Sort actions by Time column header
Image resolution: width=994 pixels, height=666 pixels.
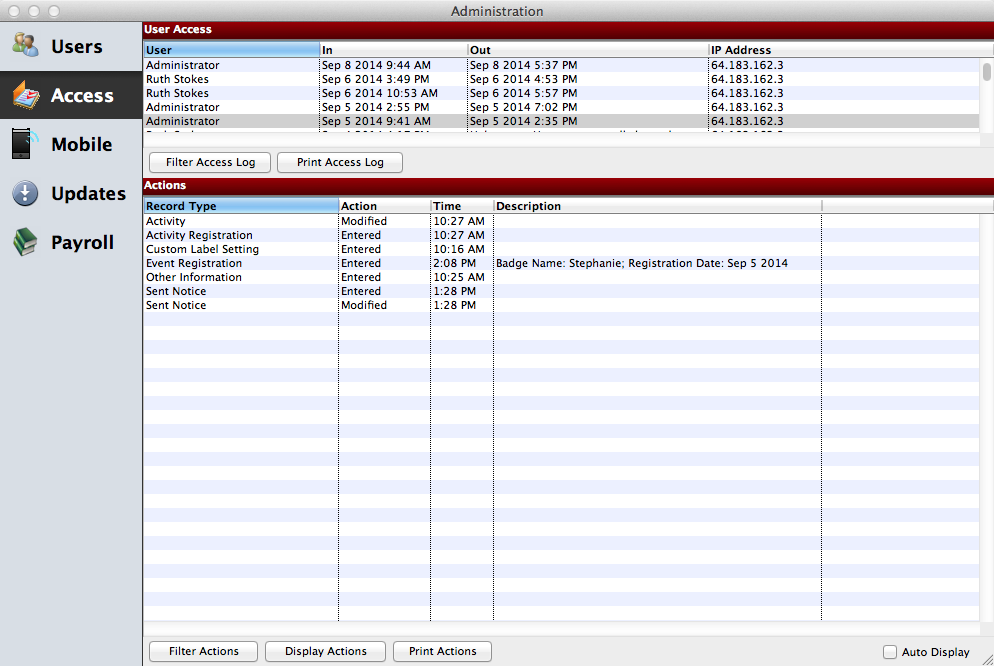point(461,206)
